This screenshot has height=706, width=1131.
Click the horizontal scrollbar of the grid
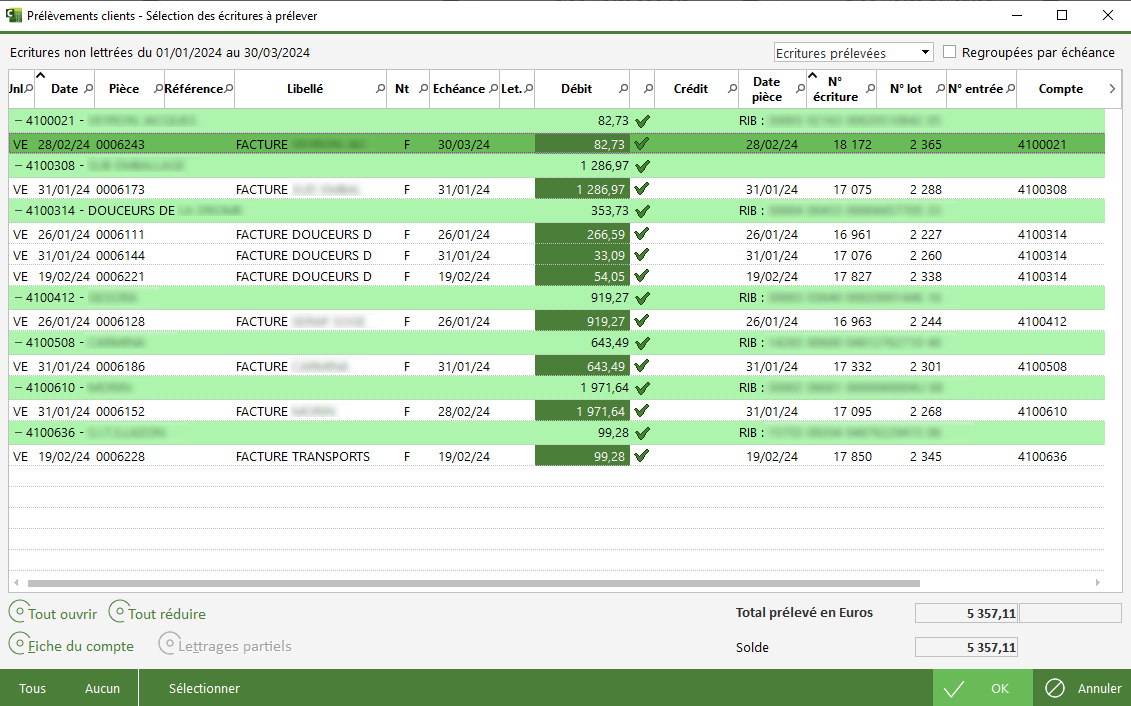pos(472,582)
